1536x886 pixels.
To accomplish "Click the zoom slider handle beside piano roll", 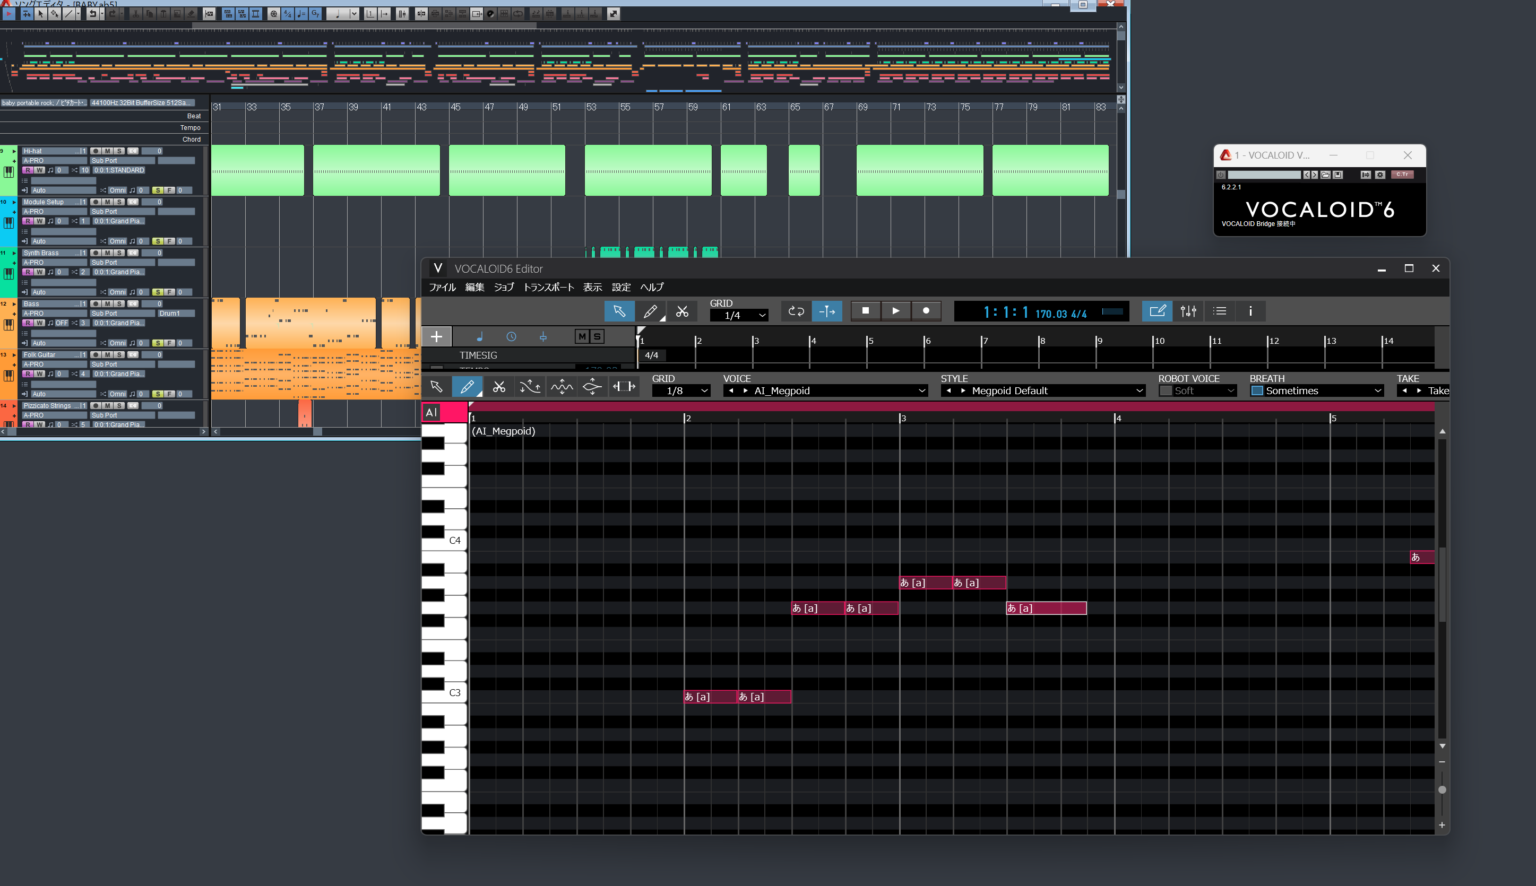I will [x=1442, y=790].
